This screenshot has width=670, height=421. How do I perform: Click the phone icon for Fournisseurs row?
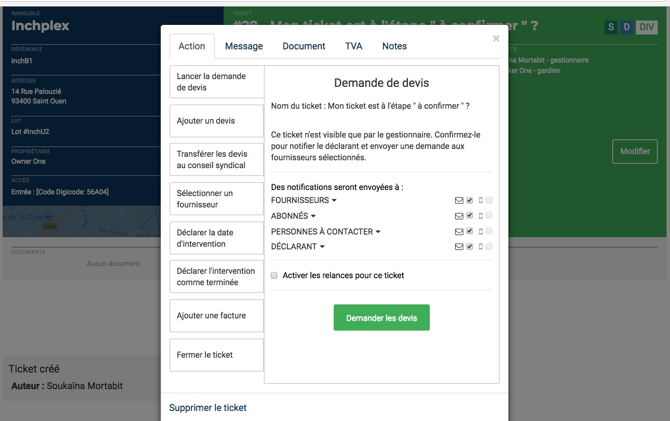point(480,201)
